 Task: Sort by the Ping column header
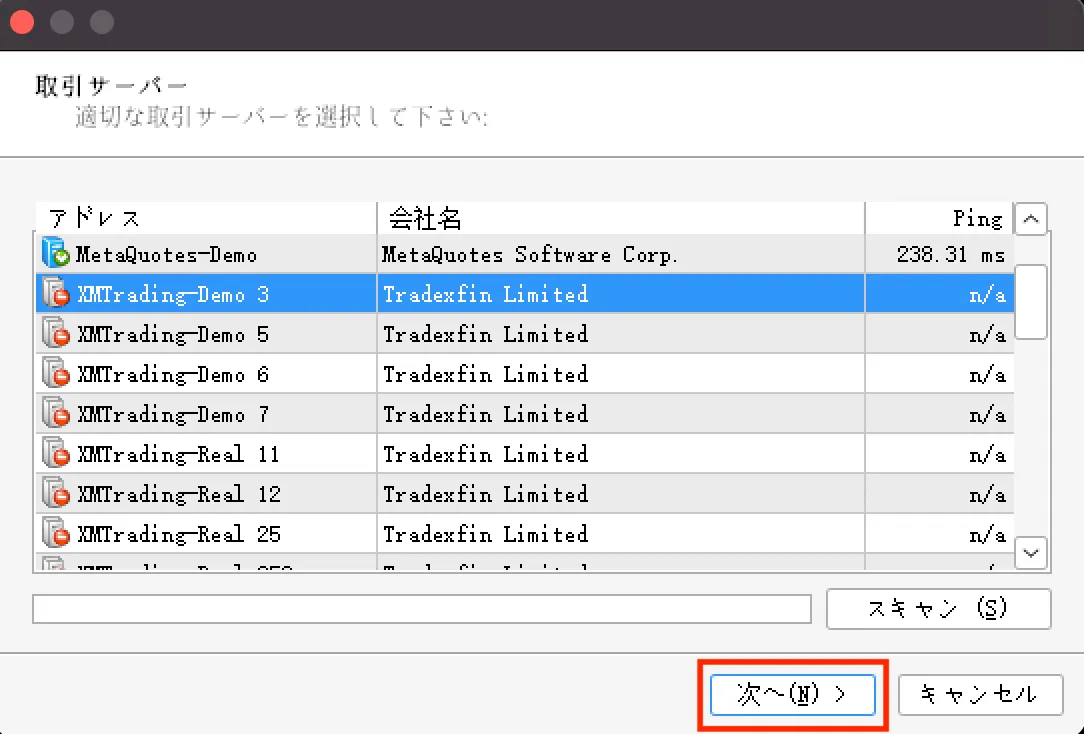(939, 218)
